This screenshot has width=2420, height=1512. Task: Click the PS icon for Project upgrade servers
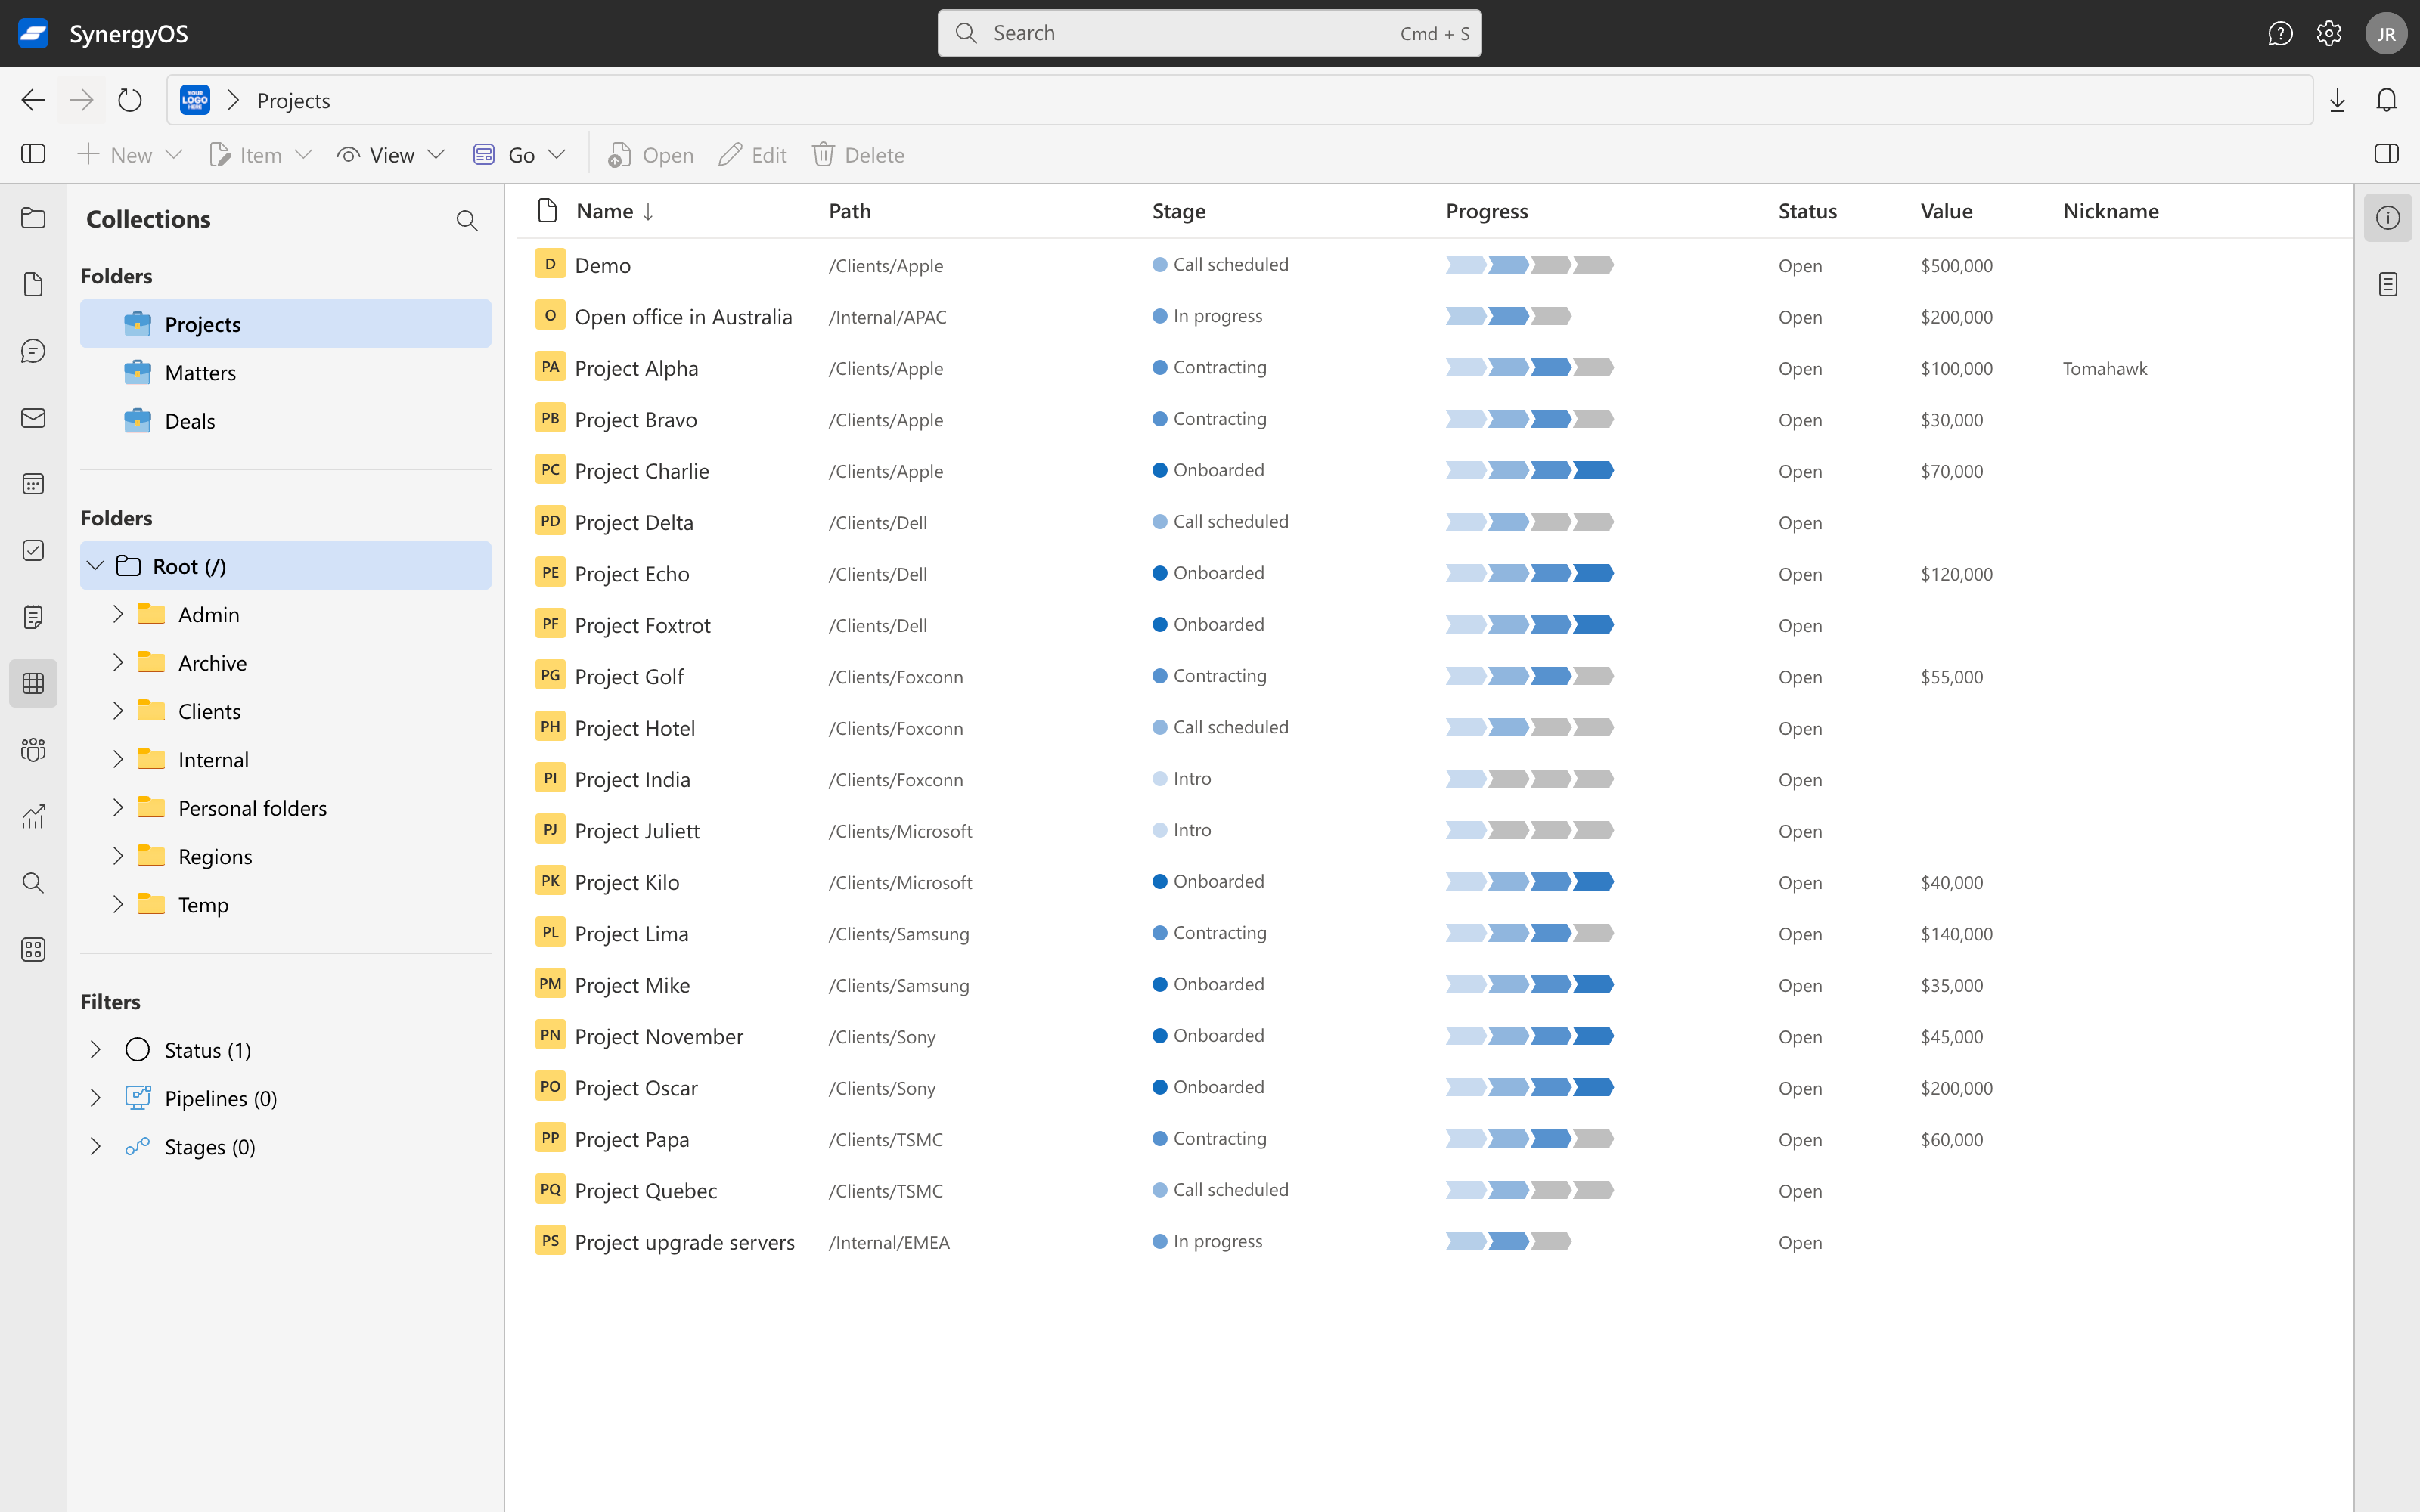550,1241
